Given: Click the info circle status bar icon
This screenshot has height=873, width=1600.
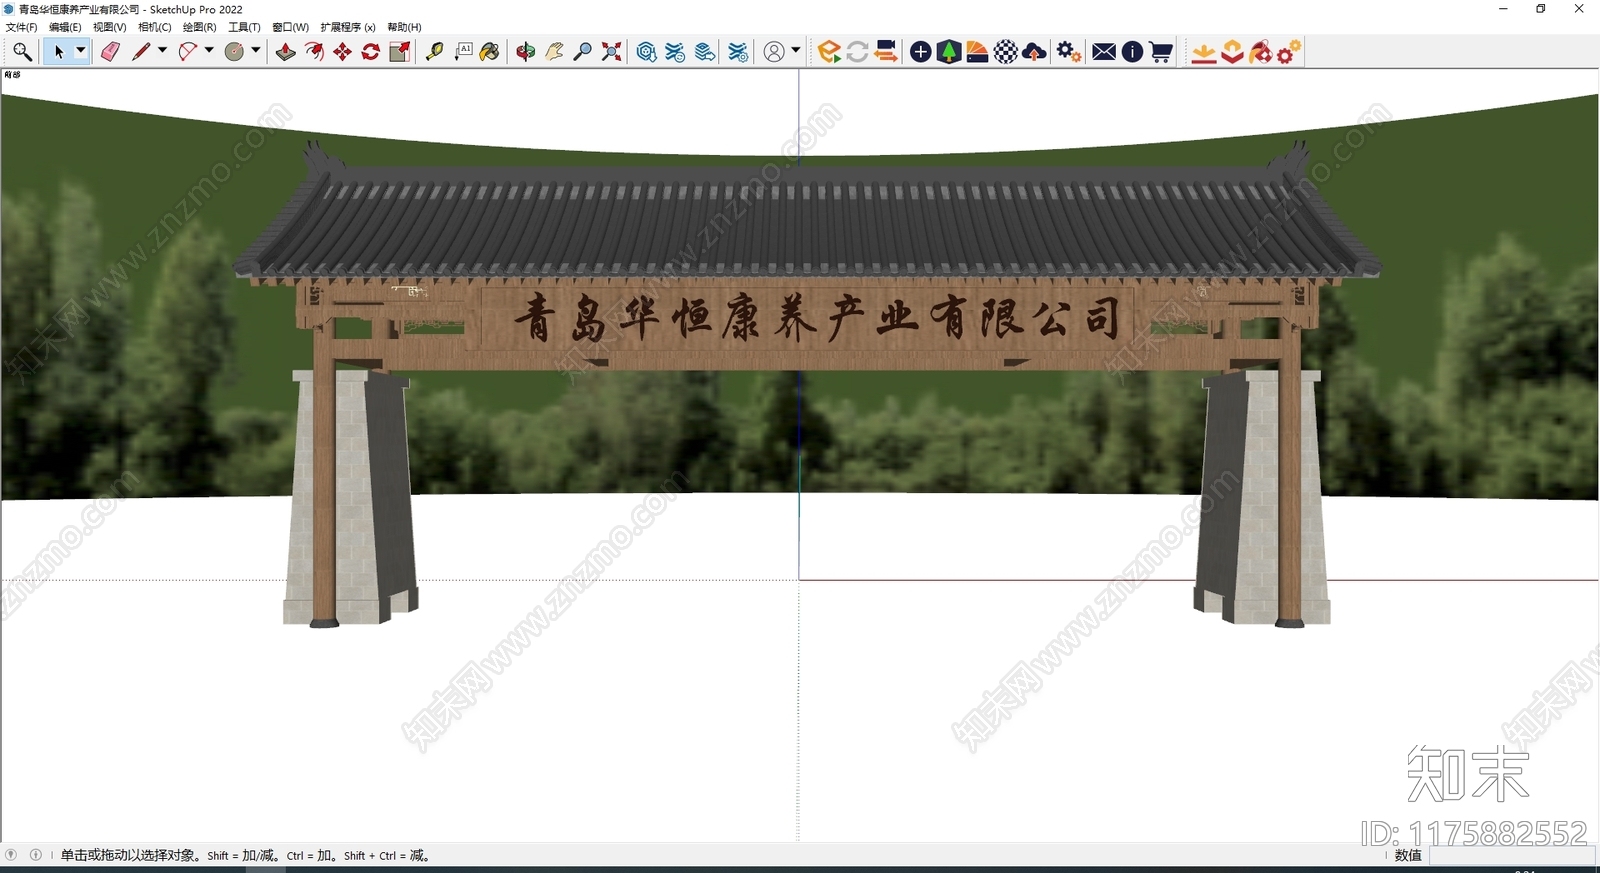Looking at the screenshot, I should click(x=36, y=855).
